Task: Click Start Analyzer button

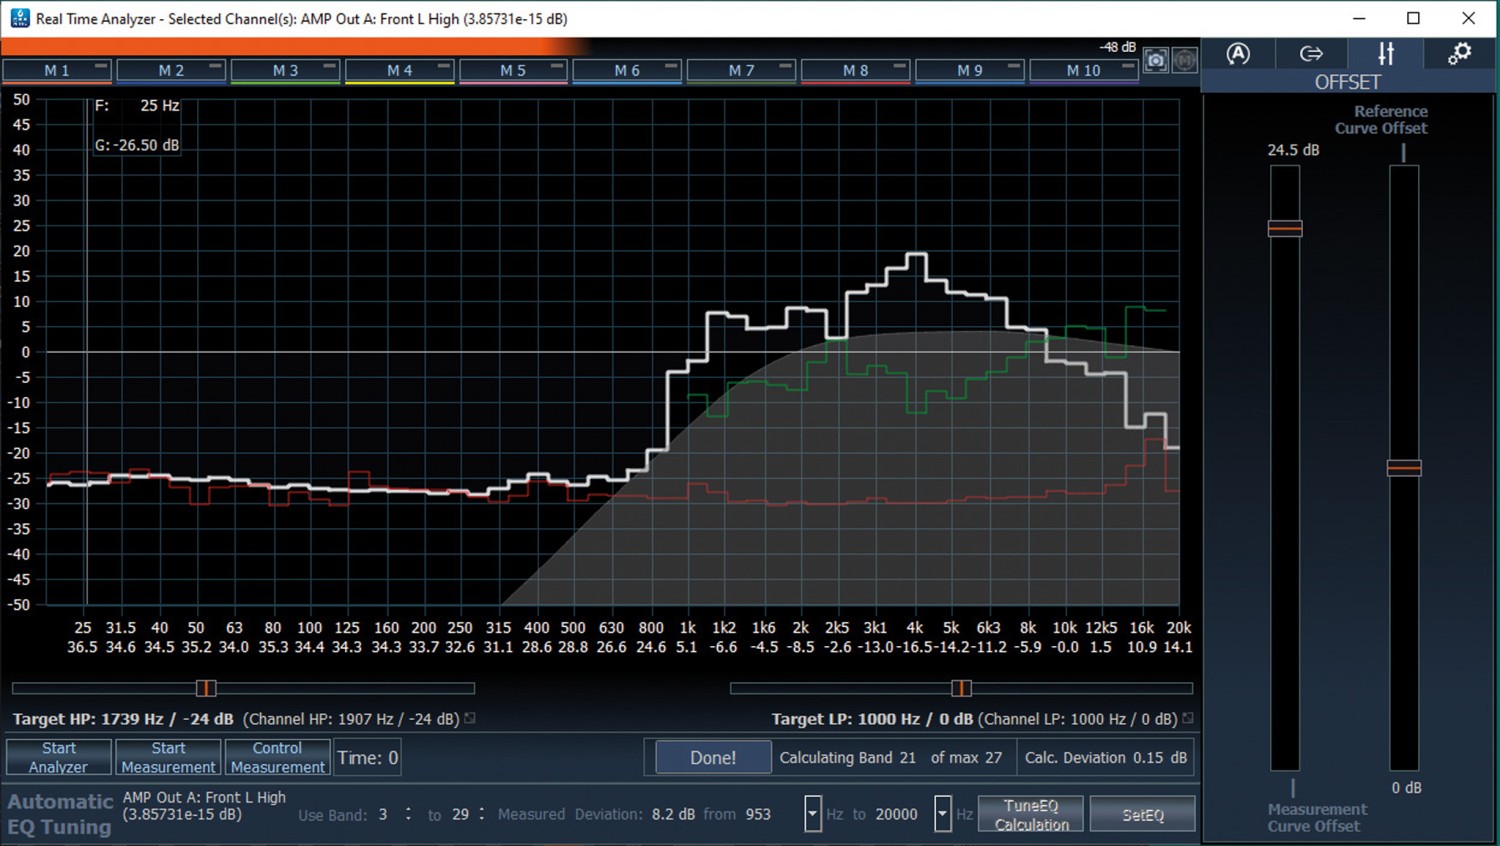Action: (x=58, y=757)
